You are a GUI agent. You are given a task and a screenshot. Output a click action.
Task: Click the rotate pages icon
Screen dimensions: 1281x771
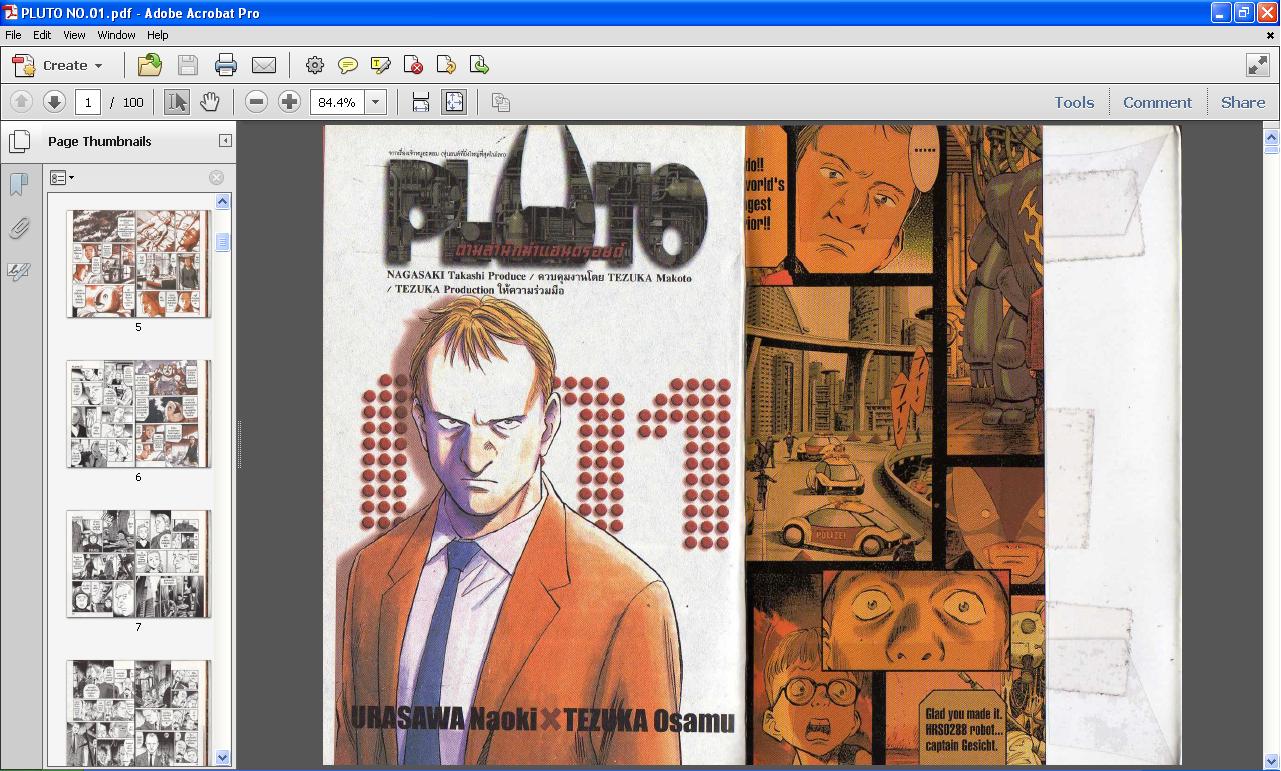point(447,66)
